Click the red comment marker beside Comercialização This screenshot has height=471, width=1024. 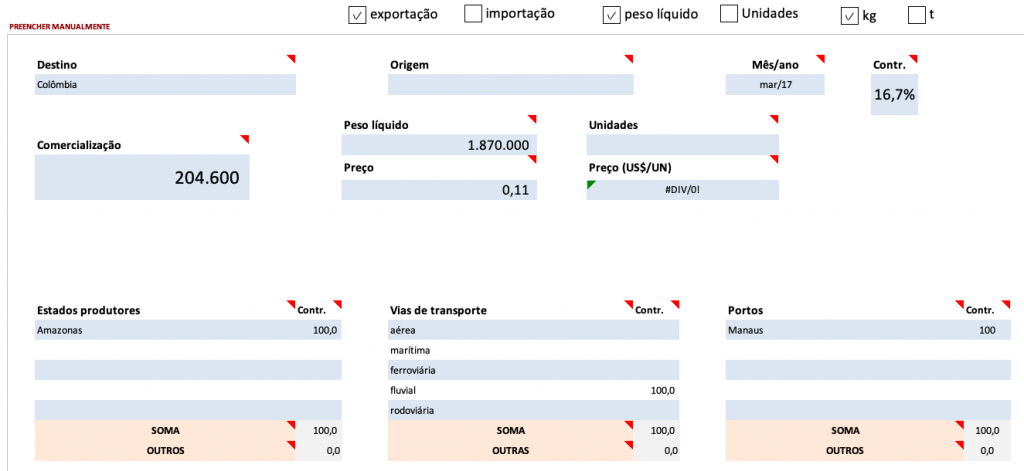(x=246, y=138)
